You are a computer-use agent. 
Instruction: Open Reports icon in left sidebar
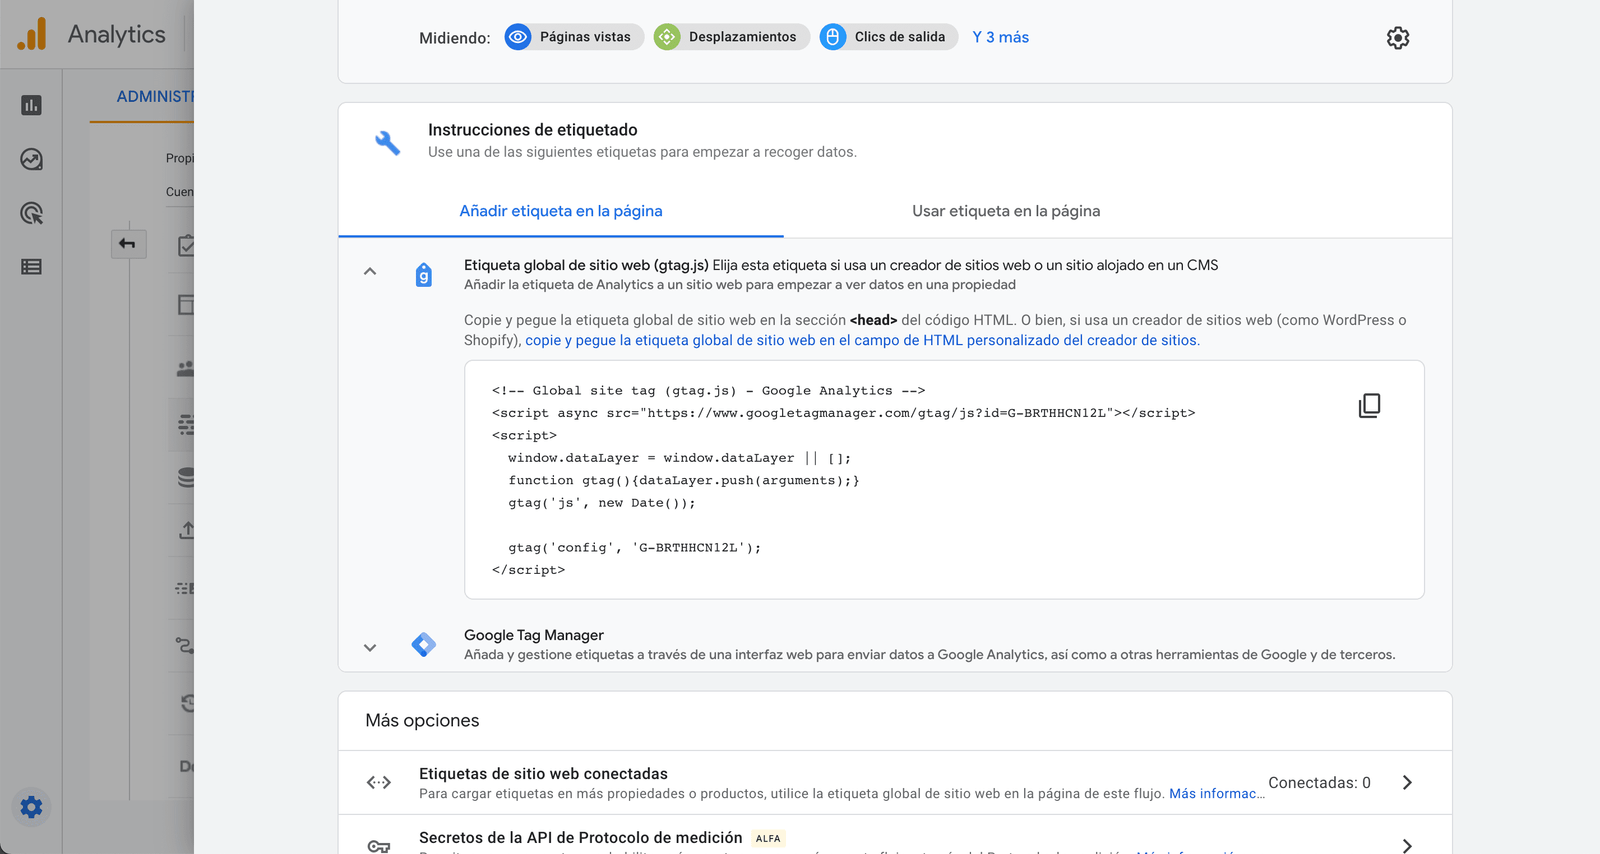coord(31,105)
